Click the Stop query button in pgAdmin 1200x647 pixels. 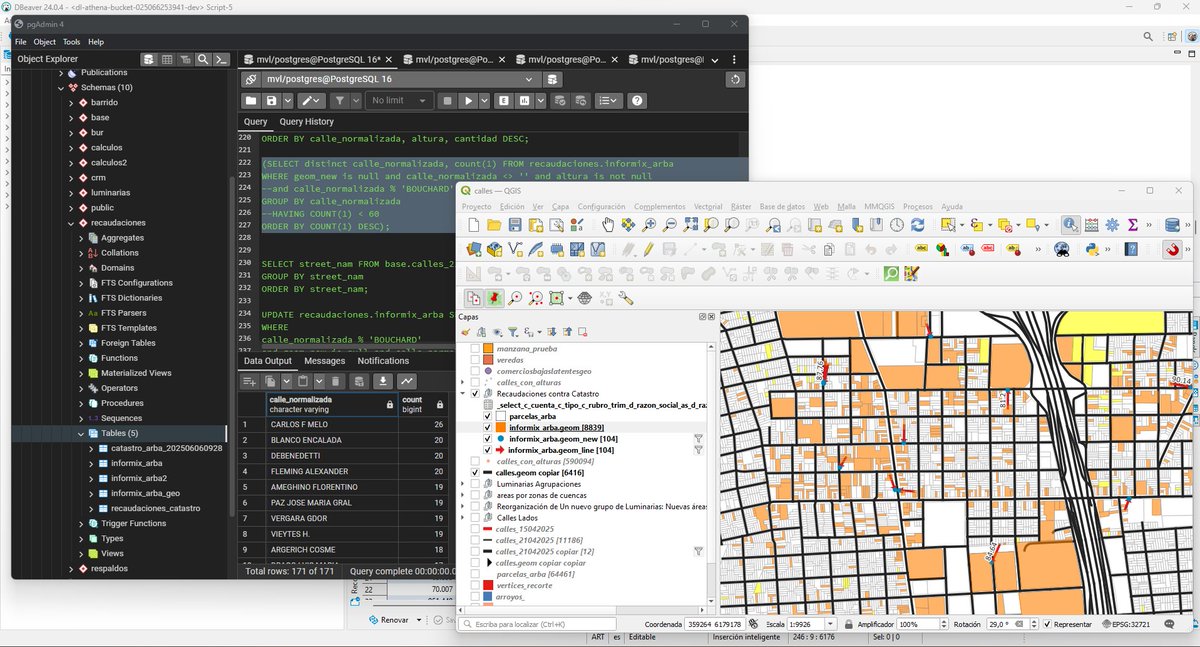click(x=448, y=101)
